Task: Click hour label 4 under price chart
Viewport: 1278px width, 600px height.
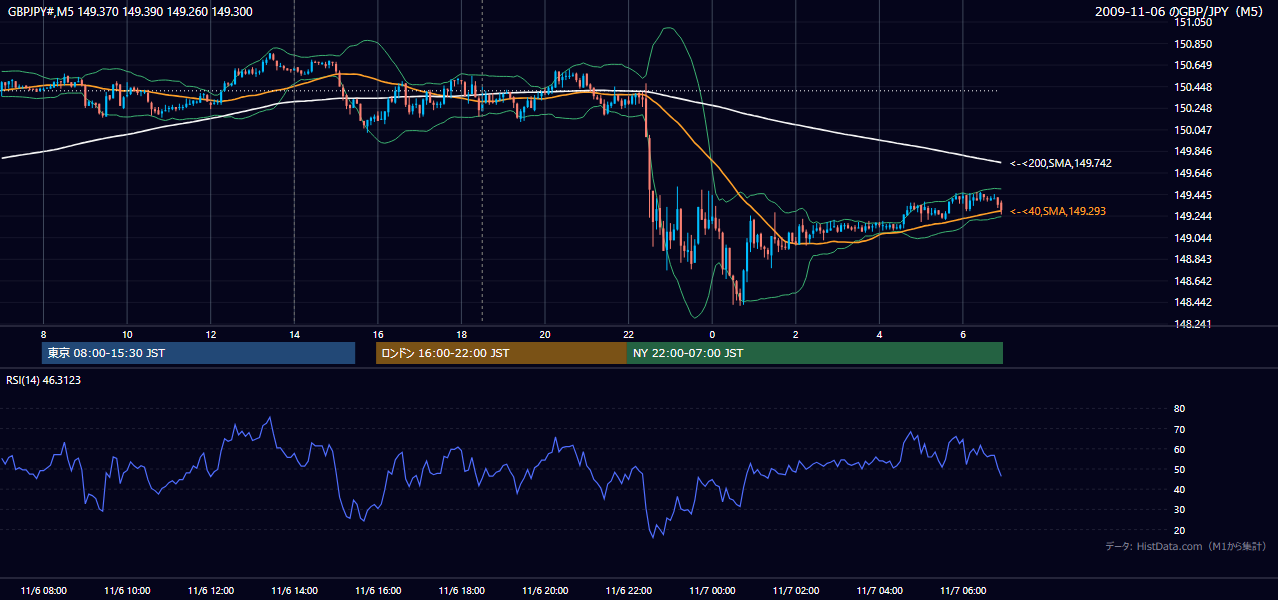Action: click(879, 333)
